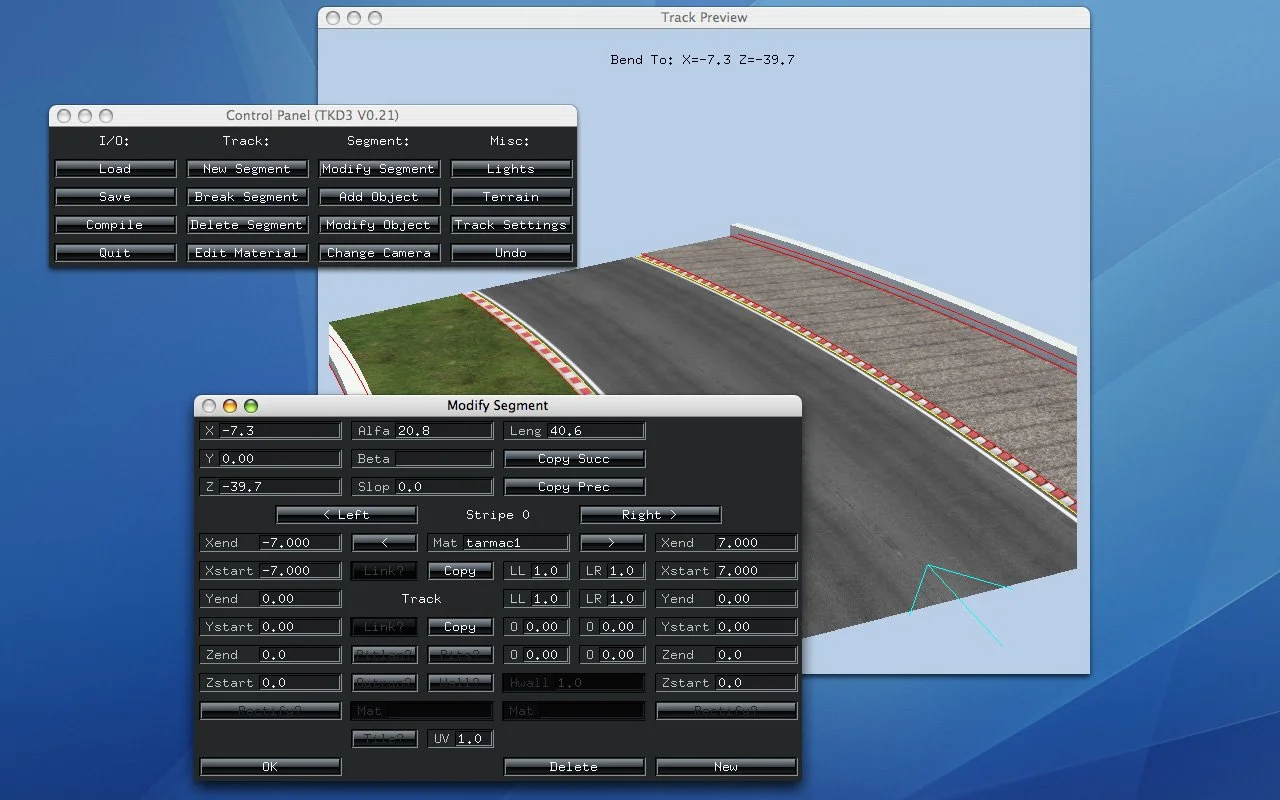Toggle Rectify? for the left stripe
This screenshot has width=1280, height=800.
(270, 710)
